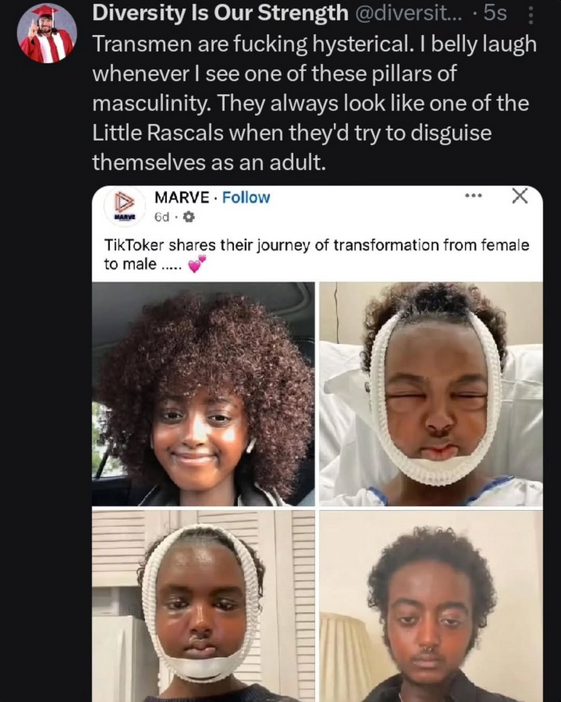This screenshot has height=702, width=561.
Task: Open the Diversity Is Our Strength profile name
Action: click(x=220, y=13)
